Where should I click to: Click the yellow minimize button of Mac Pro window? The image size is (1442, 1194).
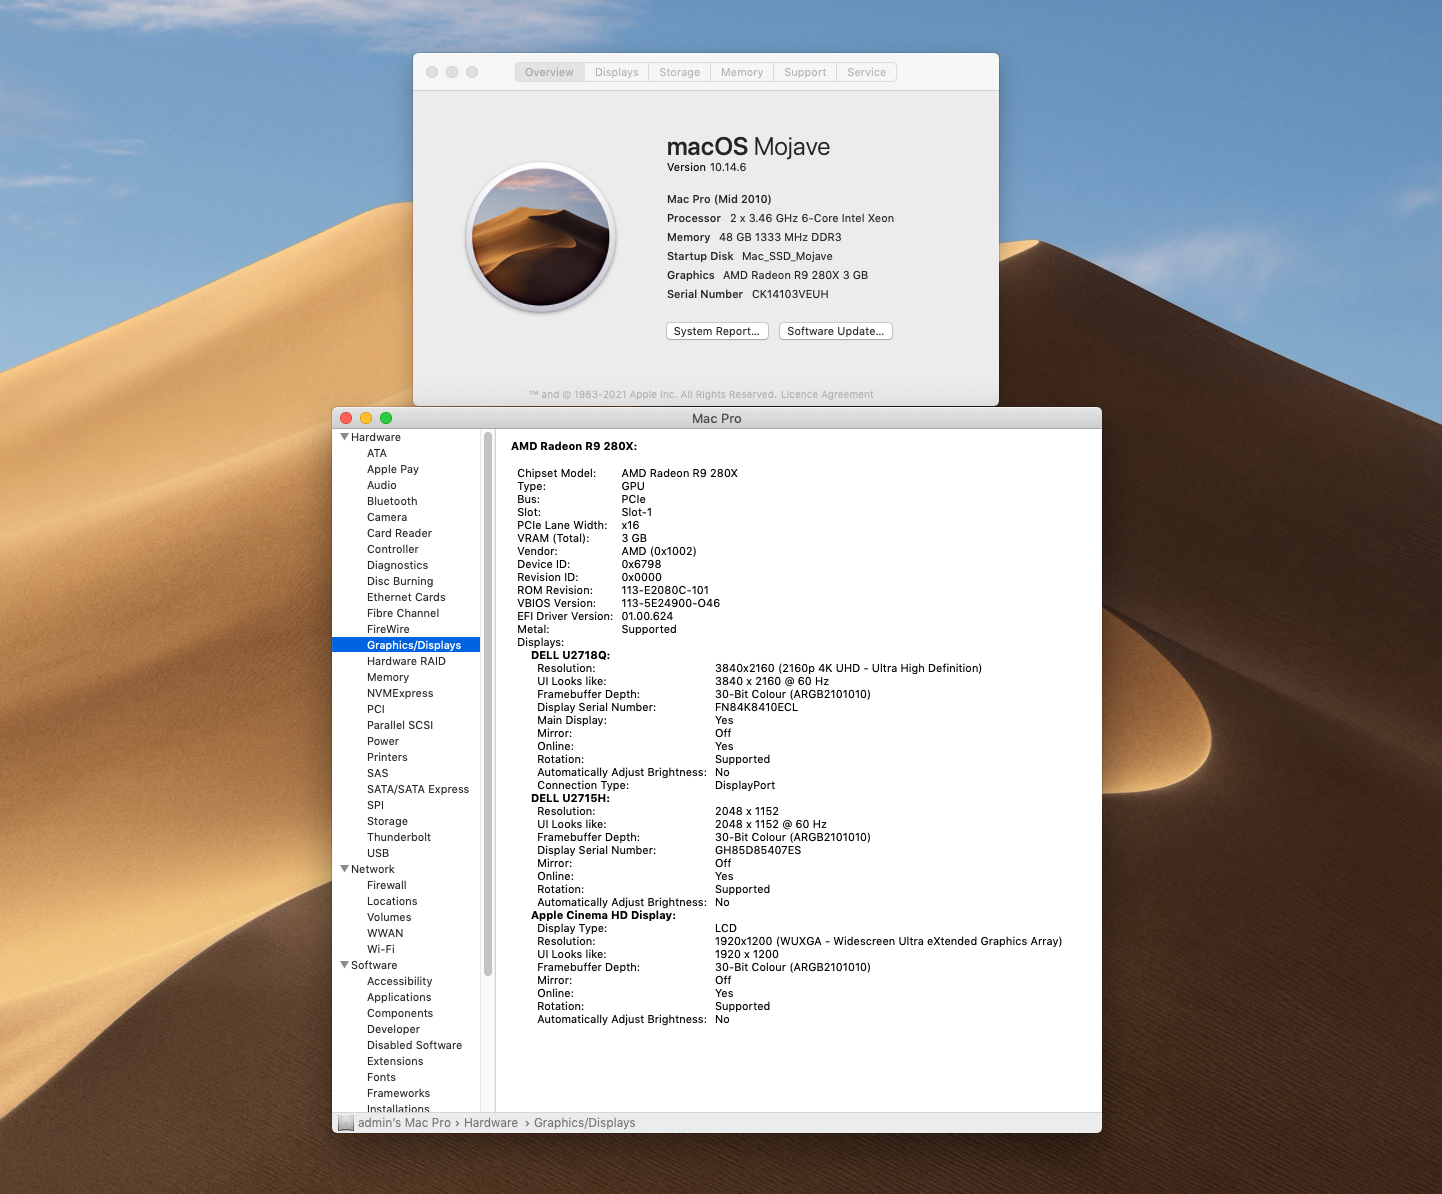tap(366, 418)
